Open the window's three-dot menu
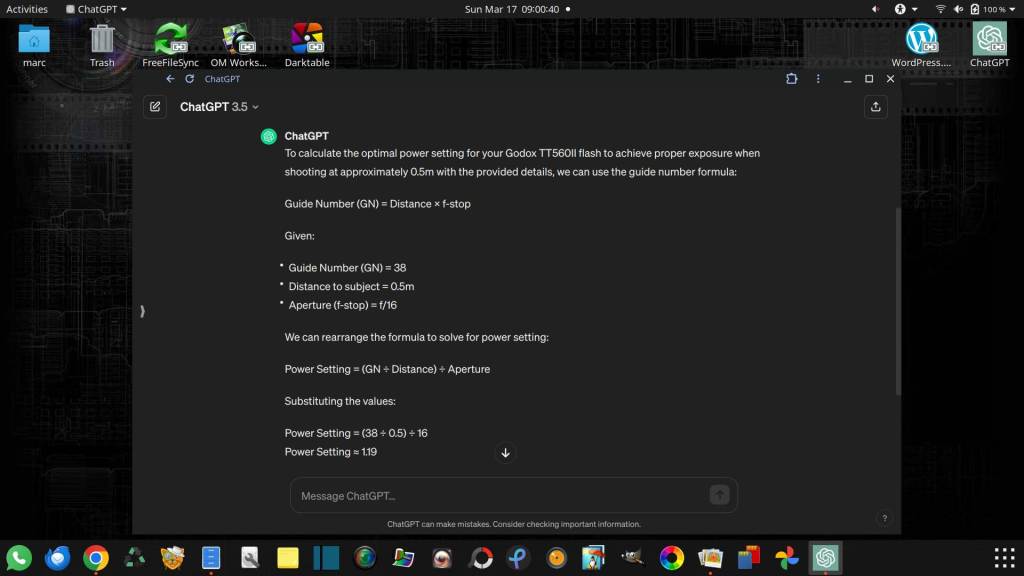The width and height of the screenshot is (1024, 576). 818,79
